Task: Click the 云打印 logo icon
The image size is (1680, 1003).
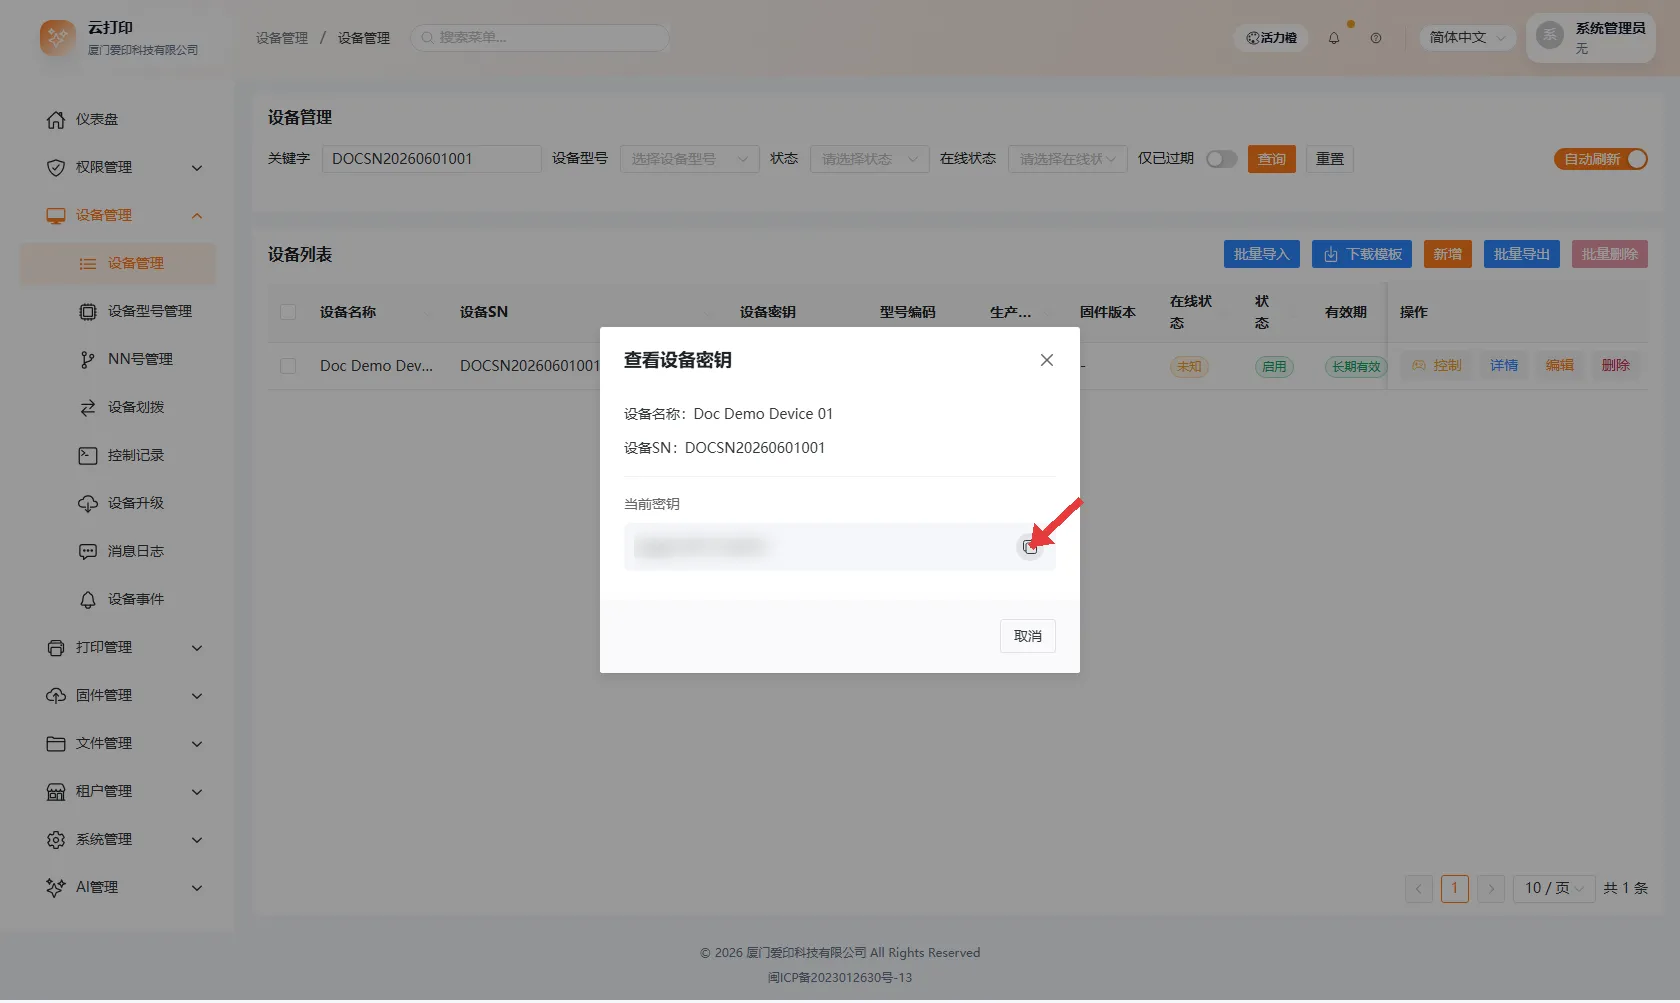Action: 57,38
